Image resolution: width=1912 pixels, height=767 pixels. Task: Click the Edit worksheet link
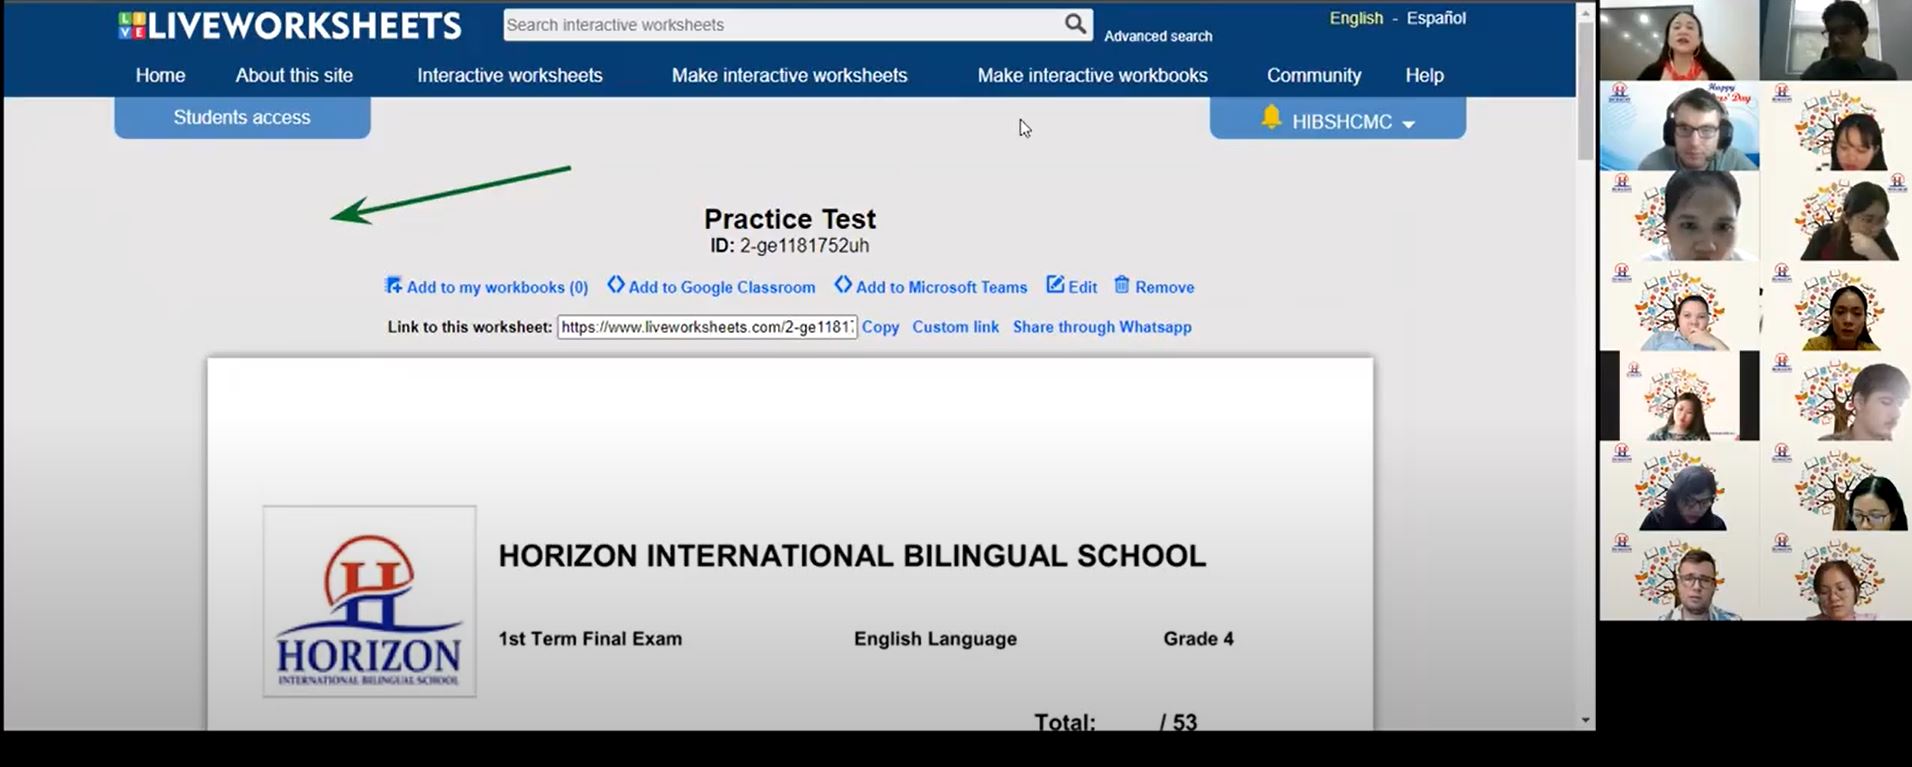[1082, 287]
